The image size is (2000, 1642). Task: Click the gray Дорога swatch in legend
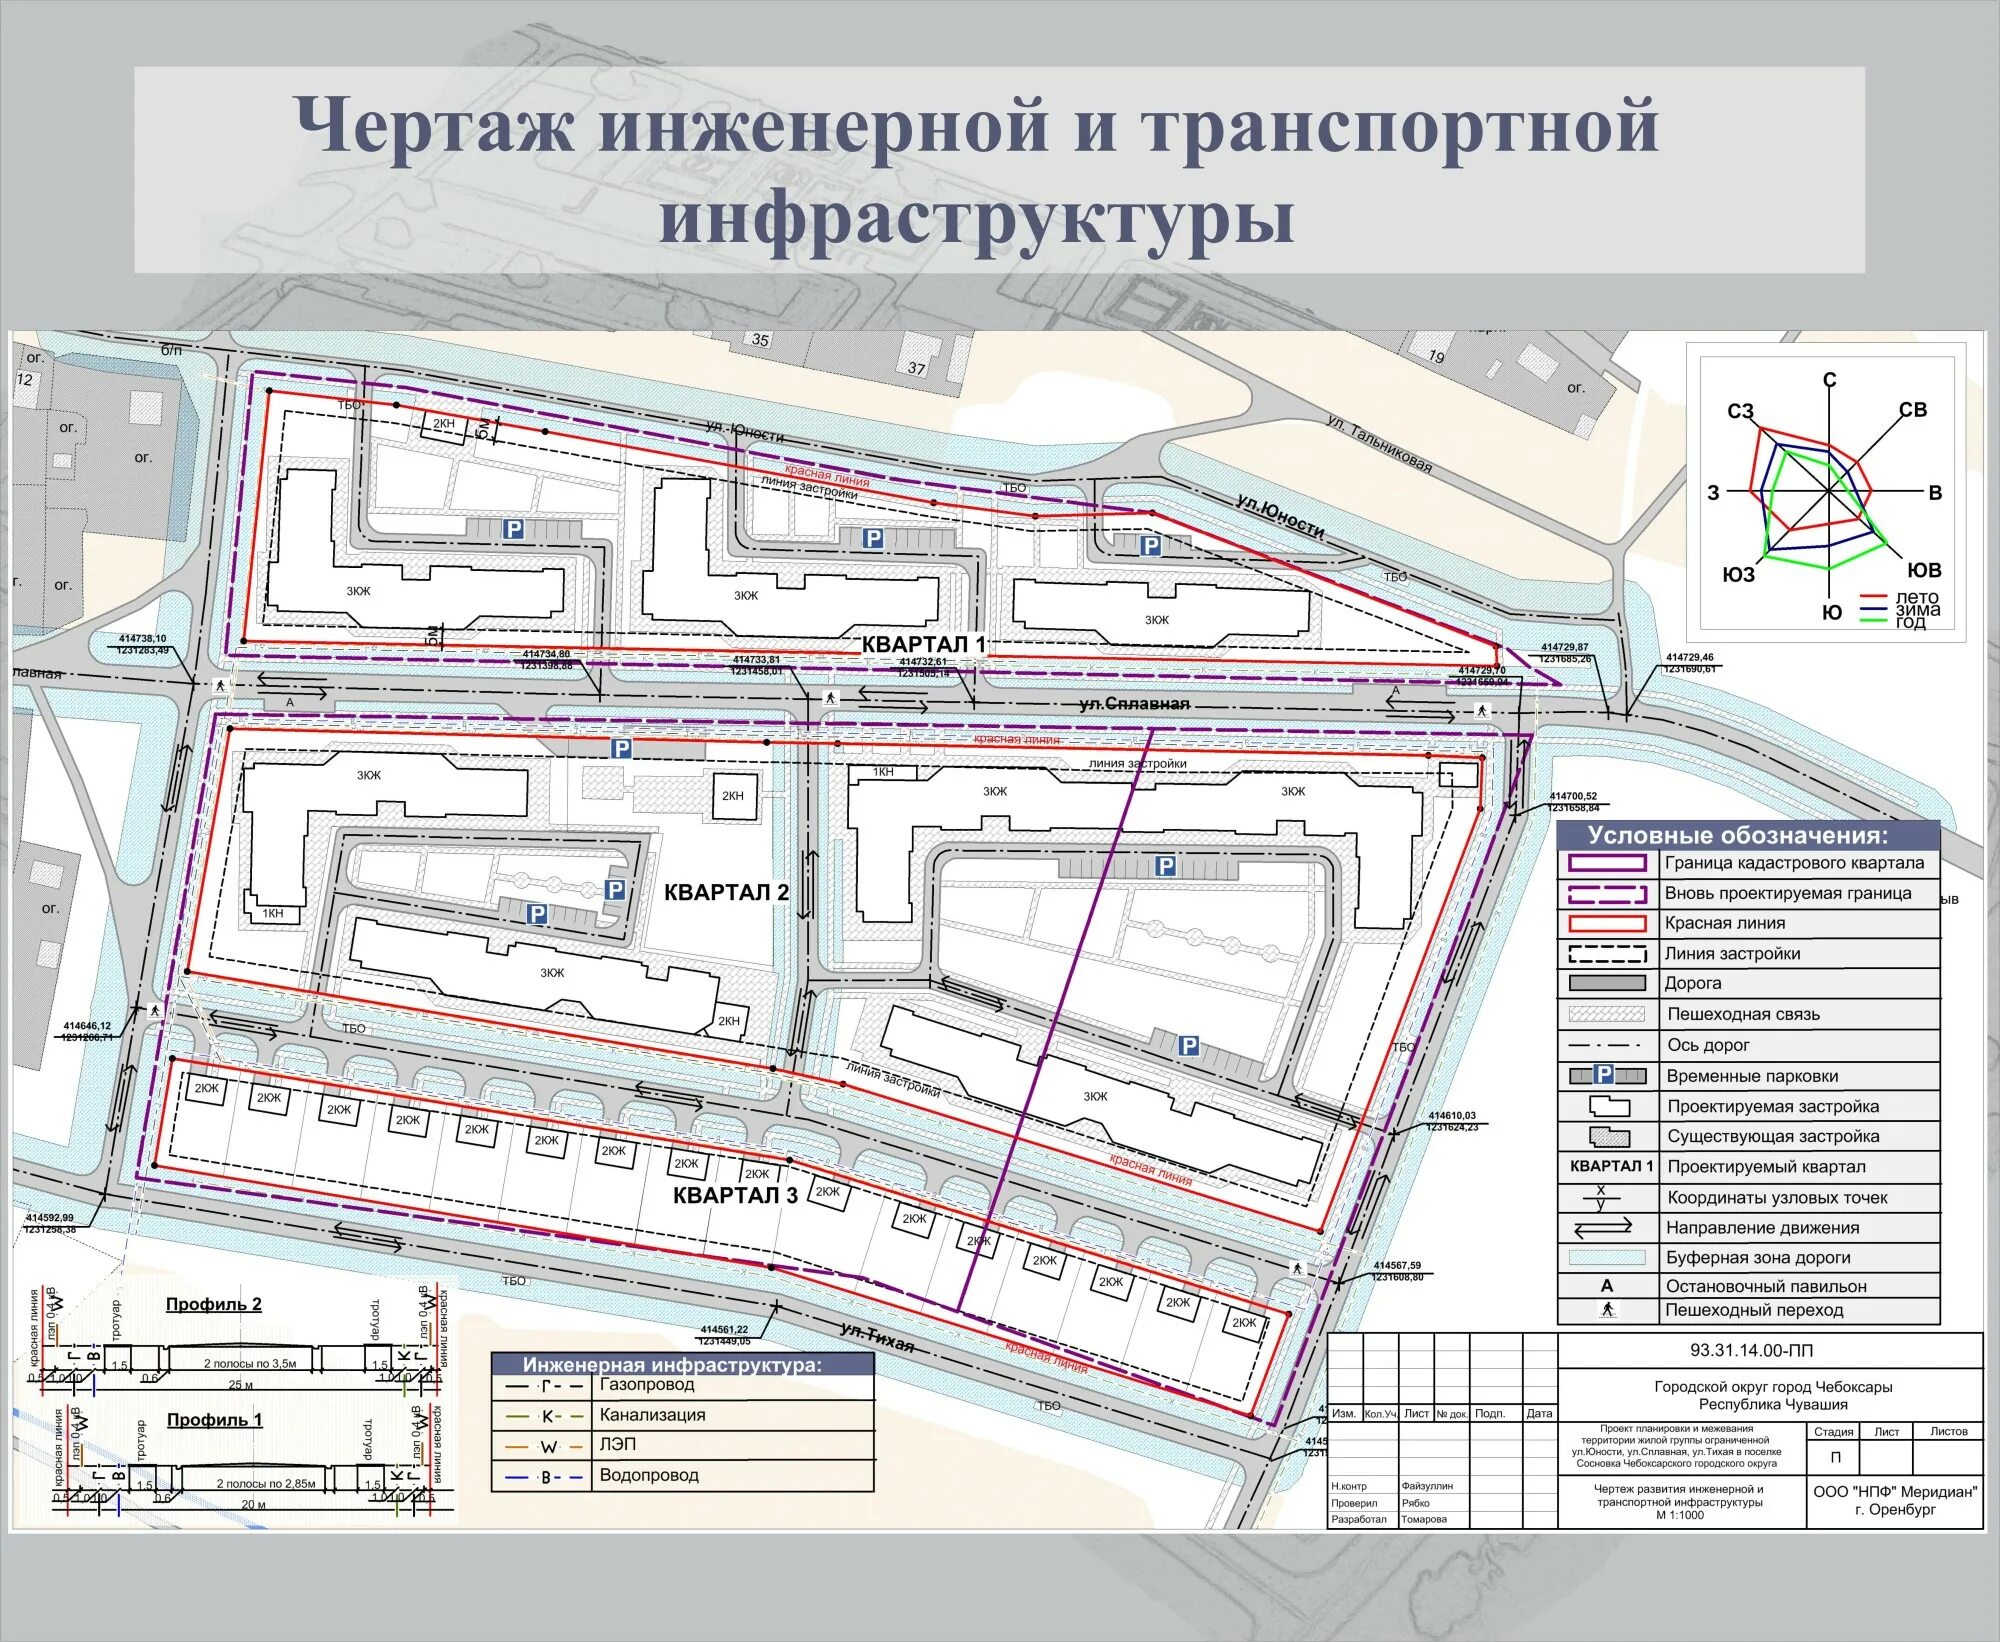(x=1608, y=983)
